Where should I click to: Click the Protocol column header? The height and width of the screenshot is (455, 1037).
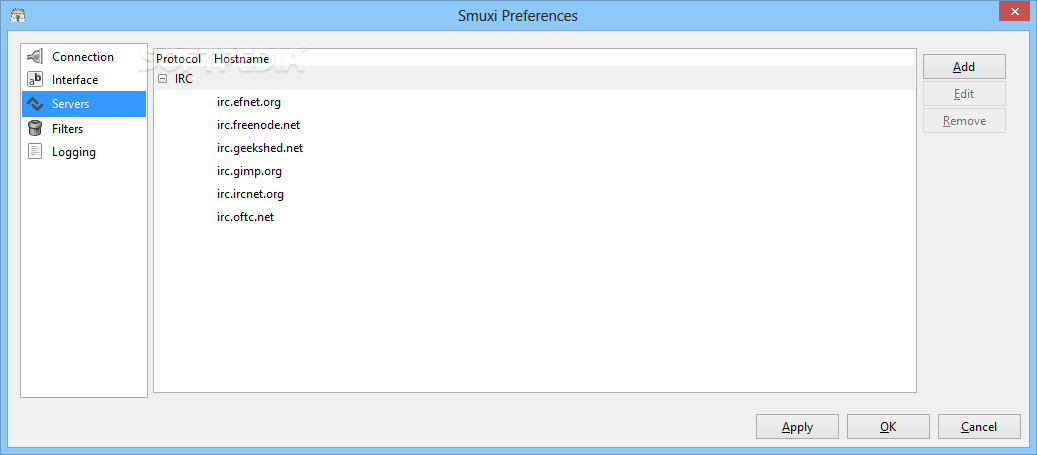[x=178, y=59]
